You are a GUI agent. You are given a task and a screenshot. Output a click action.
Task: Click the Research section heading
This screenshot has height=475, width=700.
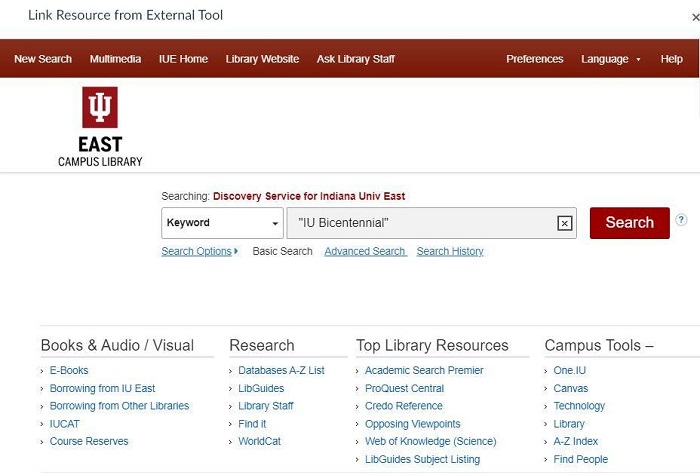click(x=262, y=345)
